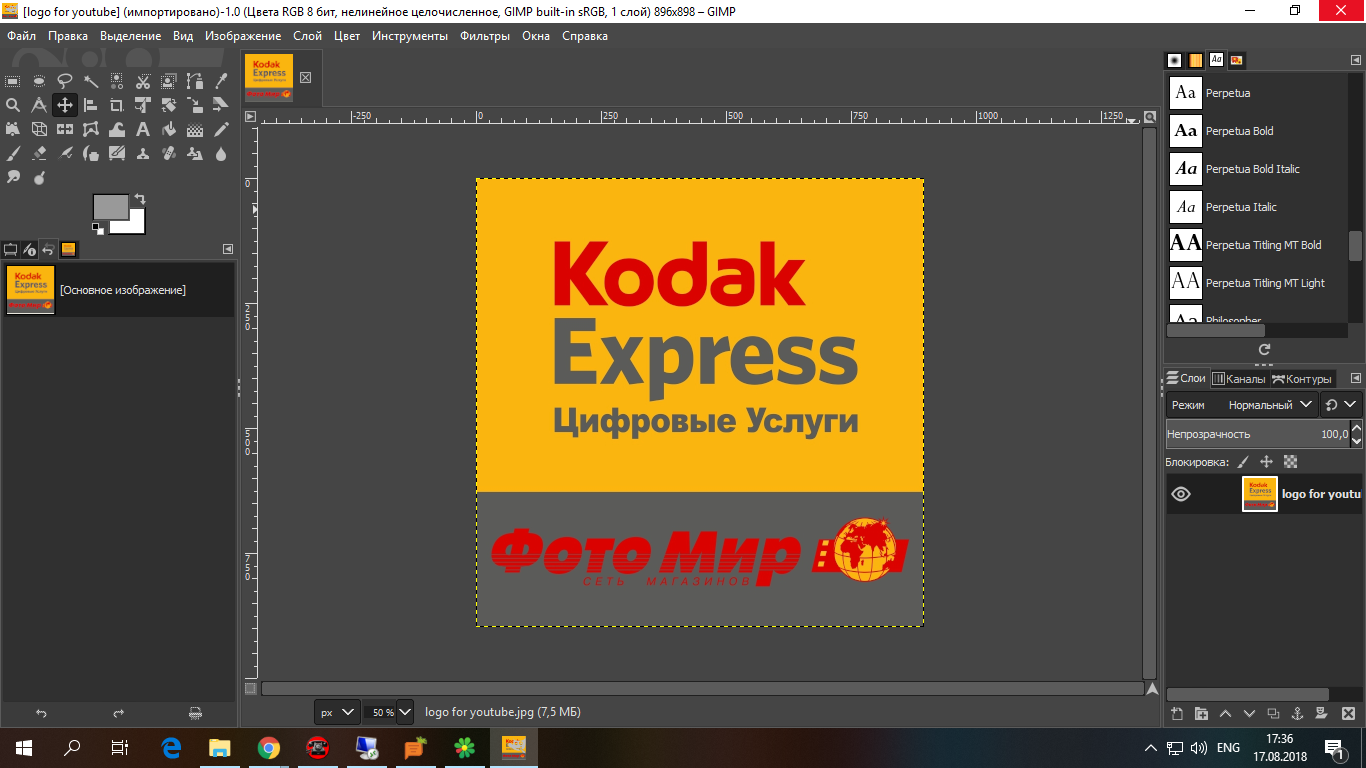Toggle lock position and size icon
The height and width of the screenshot is (768, 1366).
[x=1266, y=462]
